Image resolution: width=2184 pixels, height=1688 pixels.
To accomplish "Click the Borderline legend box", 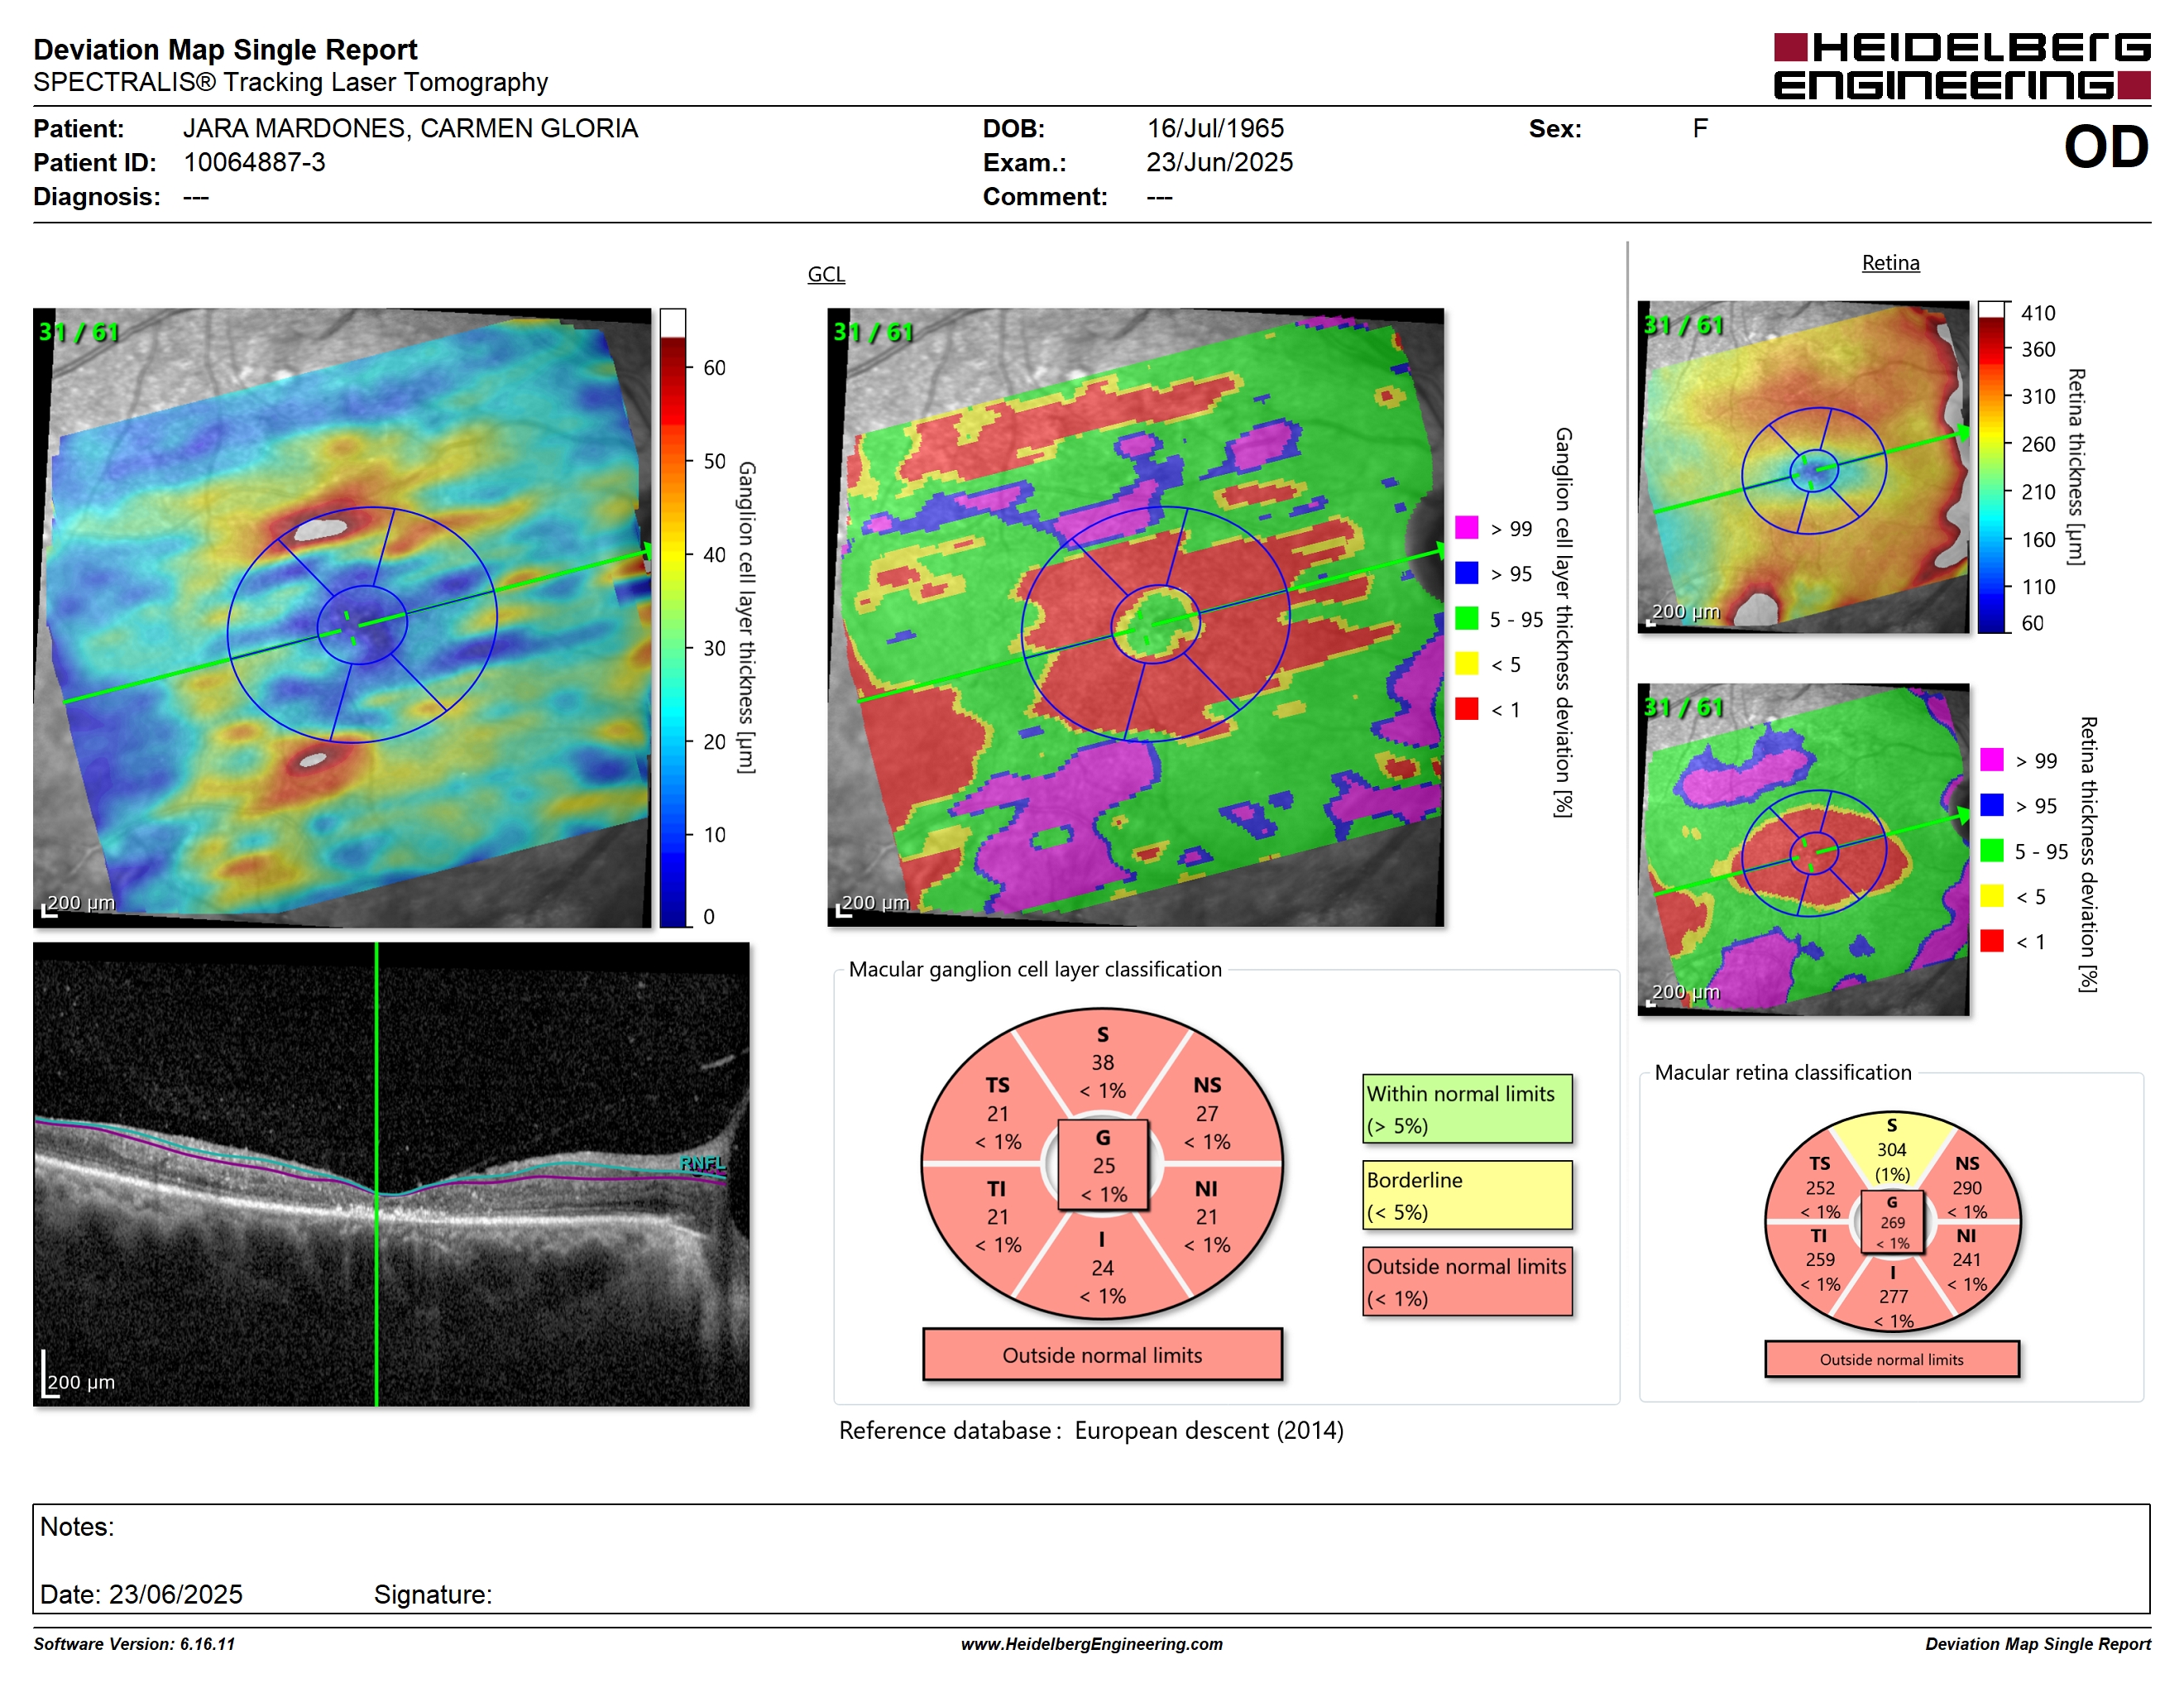I will click(x=1467, y=1195).
